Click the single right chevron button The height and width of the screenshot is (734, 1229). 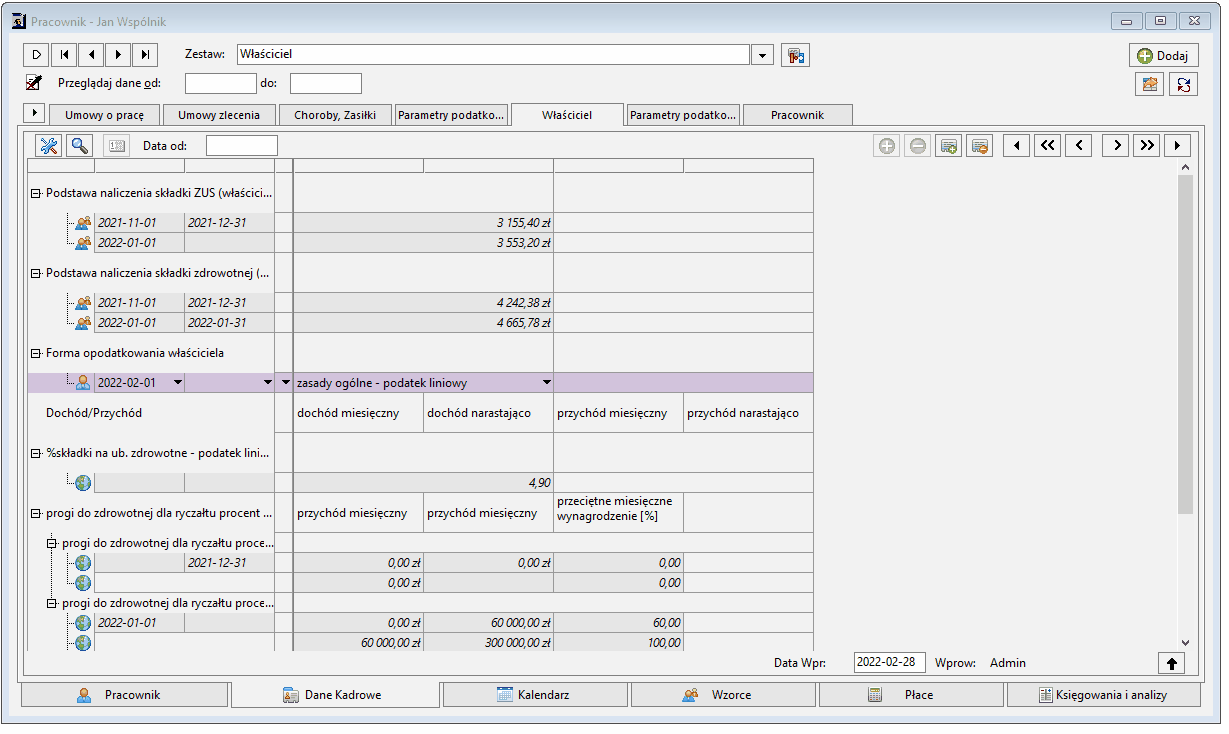coord(1116,146)
